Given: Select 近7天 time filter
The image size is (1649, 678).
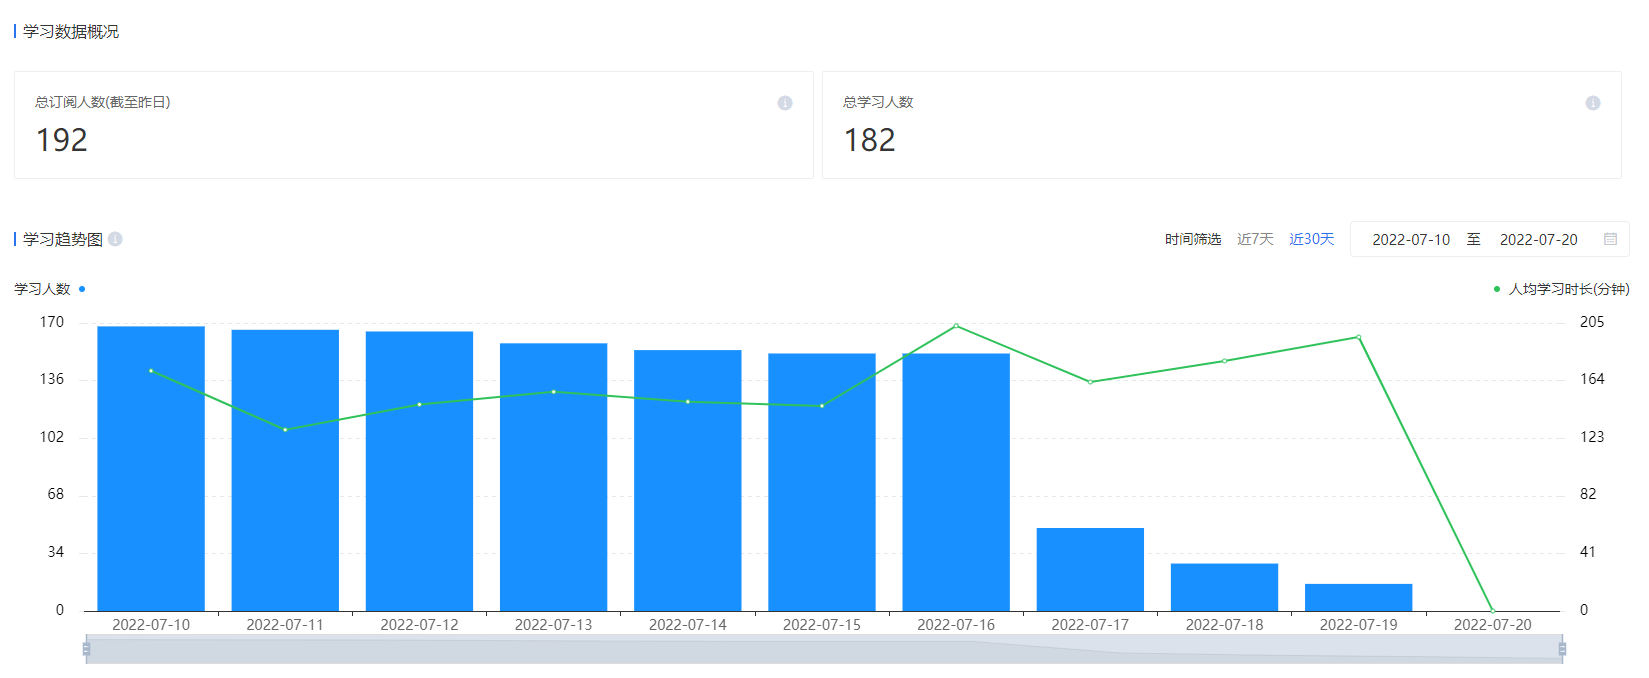Looking at the screenshot, I should pos(1255,239).
